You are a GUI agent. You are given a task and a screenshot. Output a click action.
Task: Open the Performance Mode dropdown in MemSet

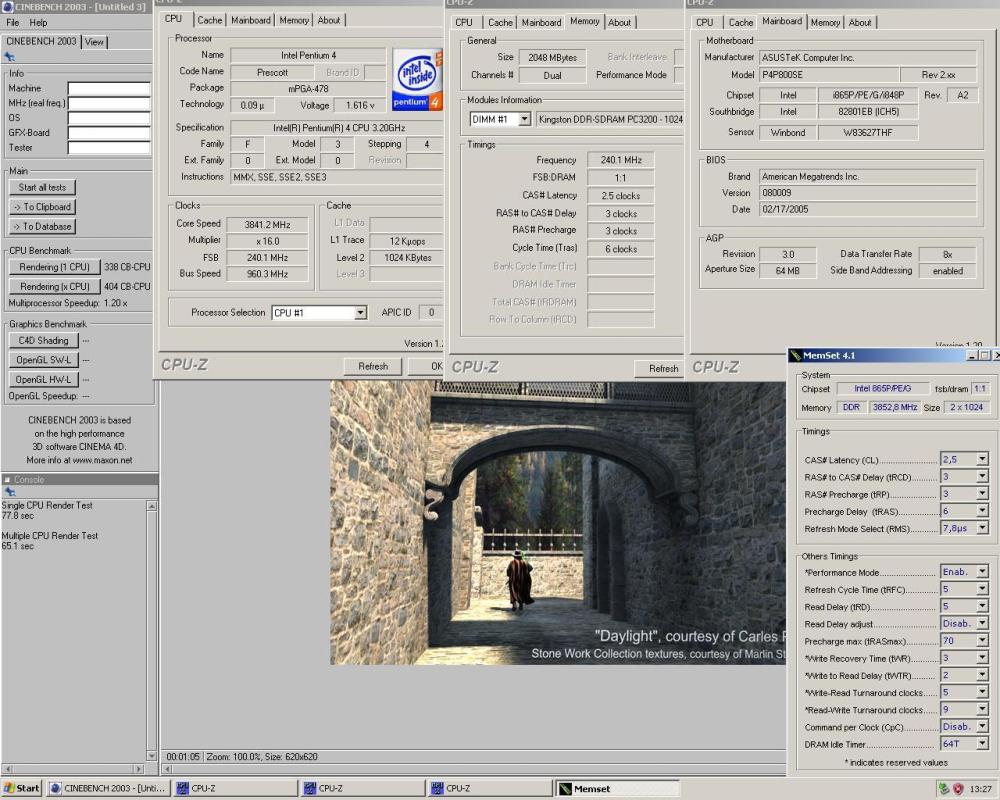click(982, 572)
